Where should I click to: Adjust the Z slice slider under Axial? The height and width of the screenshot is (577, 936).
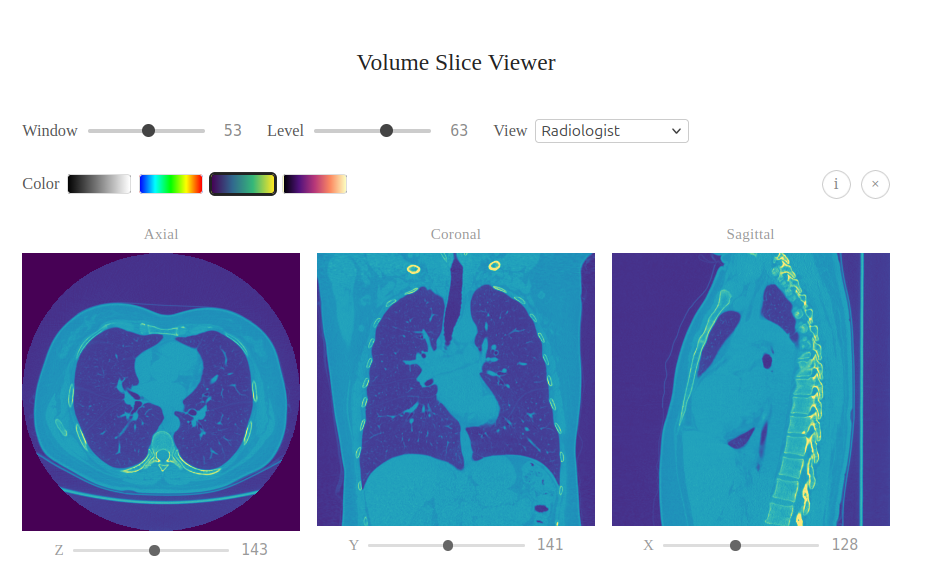tap(153, 550)
